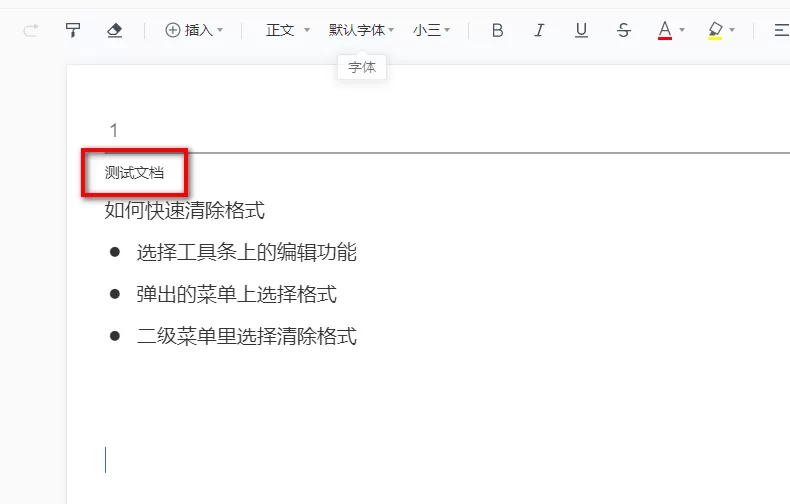Viewport: 790px width, 504px height.
Task: Open the 插入 insert menu
Action: coord(194,30)
